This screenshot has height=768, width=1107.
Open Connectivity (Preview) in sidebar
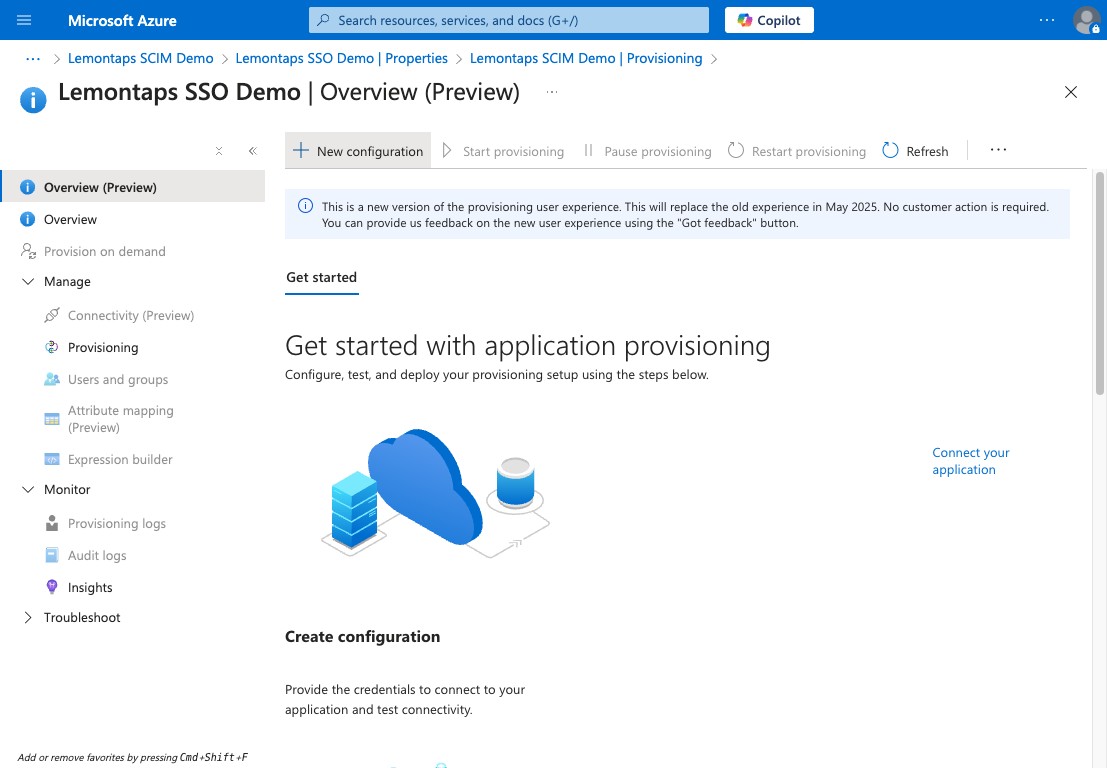click(x=131, y=316)
